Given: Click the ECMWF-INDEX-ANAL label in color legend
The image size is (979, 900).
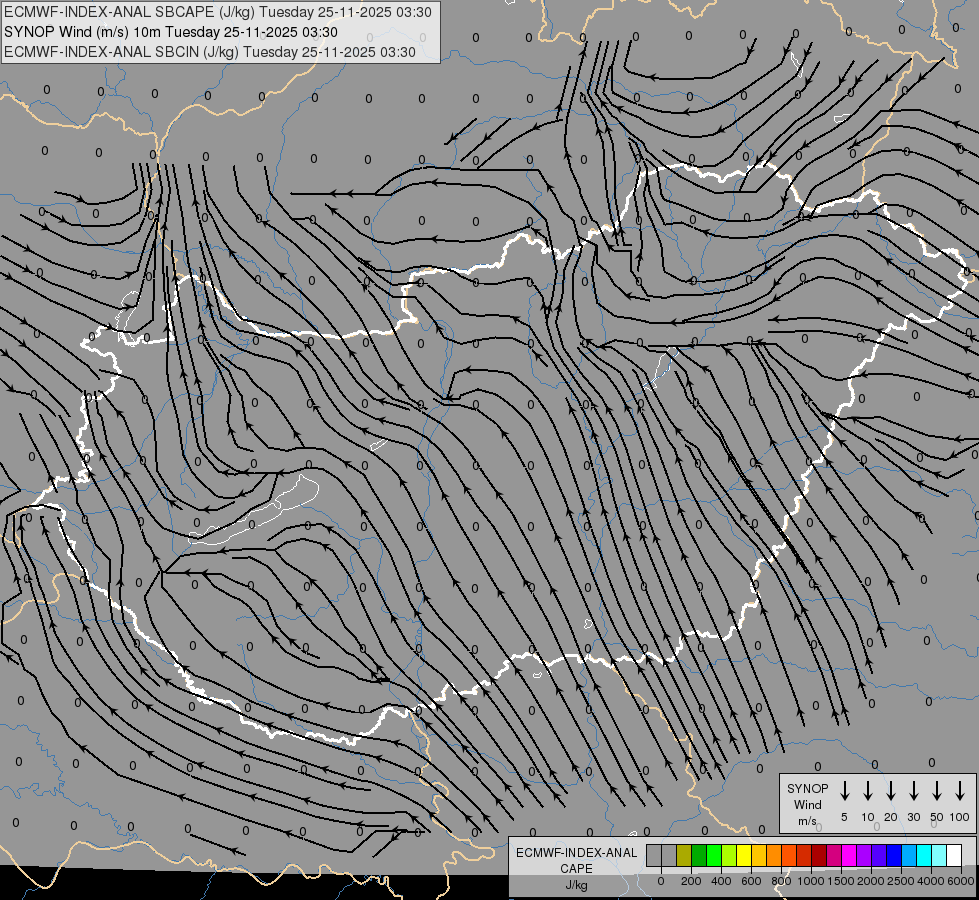Looking at the screenshot, I should [576, 853].
